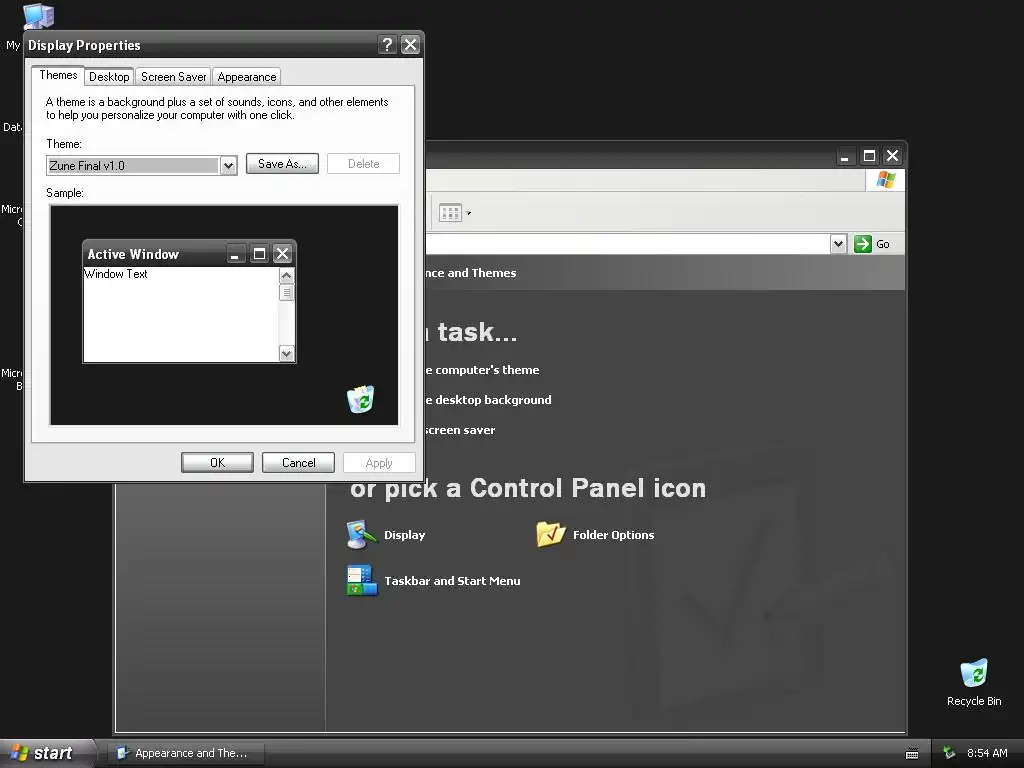Open the Screen Saver tab
The height and width of the screenshot is (768, 1024).
(x=173, y=77)
